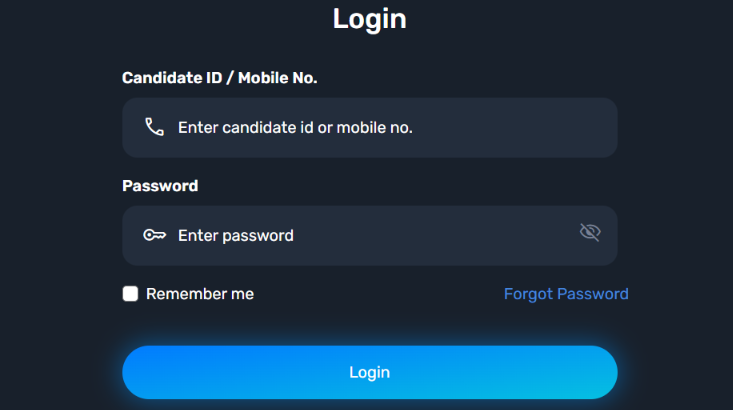733x410 pixels.
Task: Focus the Enter password input field
Action: point(370,236)
